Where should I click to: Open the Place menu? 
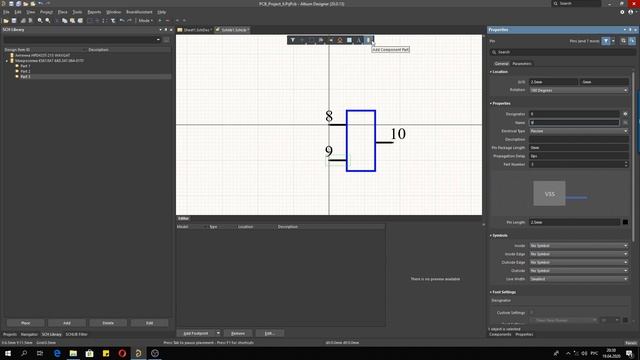pyautogui.click(x=62, y=12)
